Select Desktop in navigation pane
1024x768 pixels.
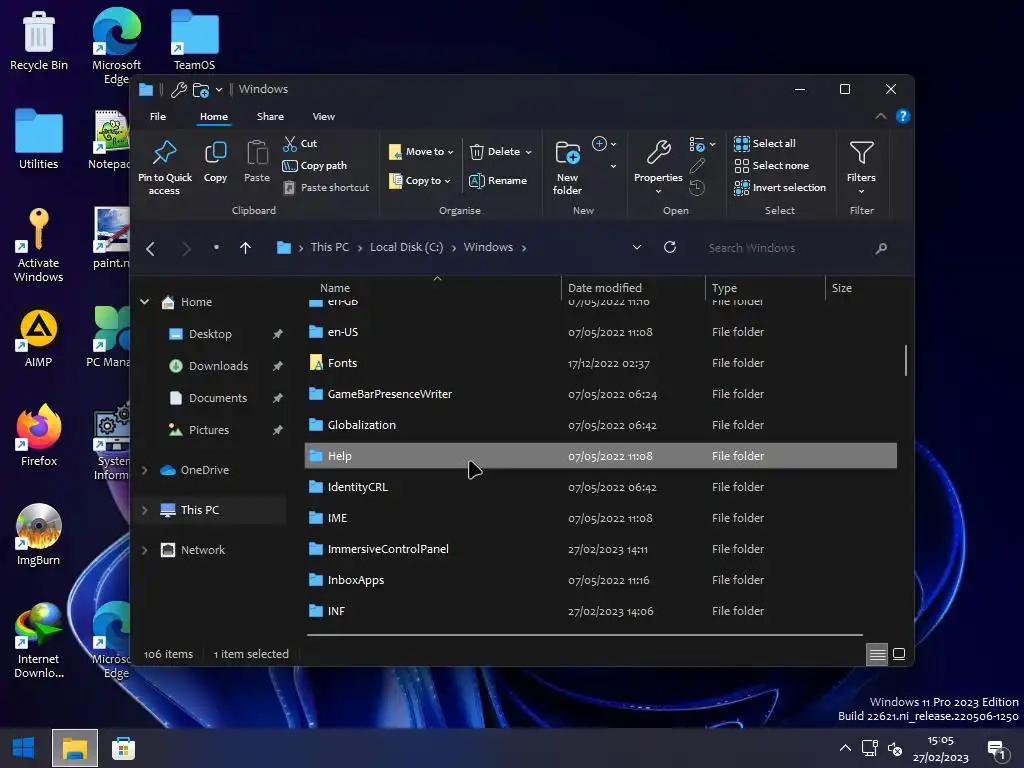(210, 334)
